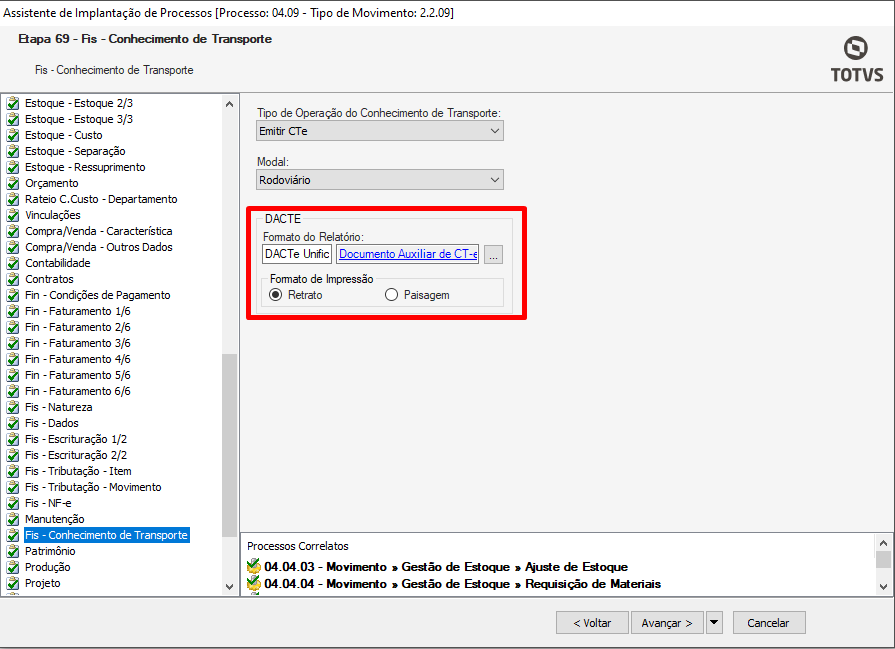Go to Compra/Venda - Outros Dados step

click(x=99, y=247)
